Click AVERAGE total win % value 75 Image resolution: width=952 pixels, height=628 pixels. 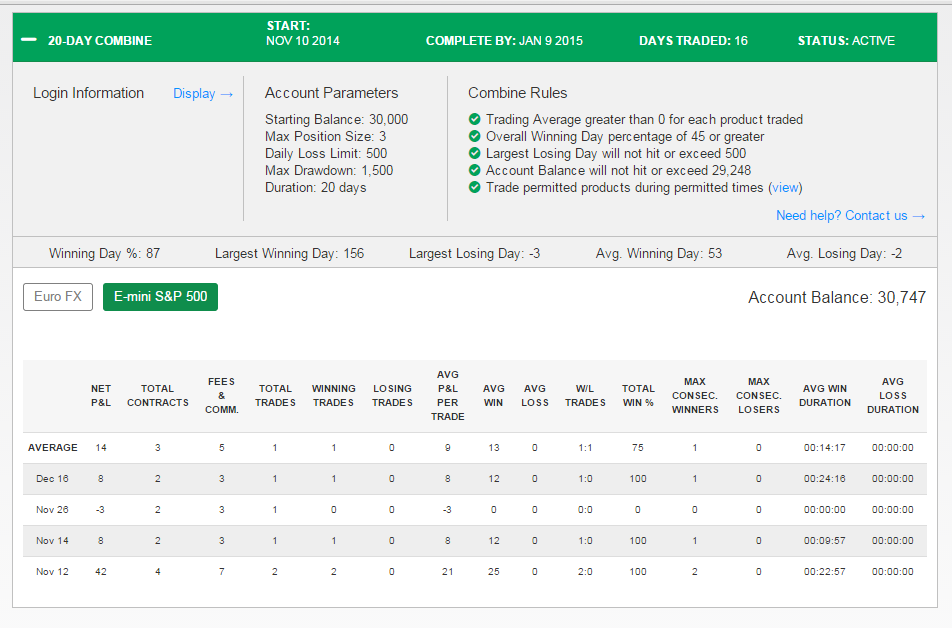click(x=638, y=448)
